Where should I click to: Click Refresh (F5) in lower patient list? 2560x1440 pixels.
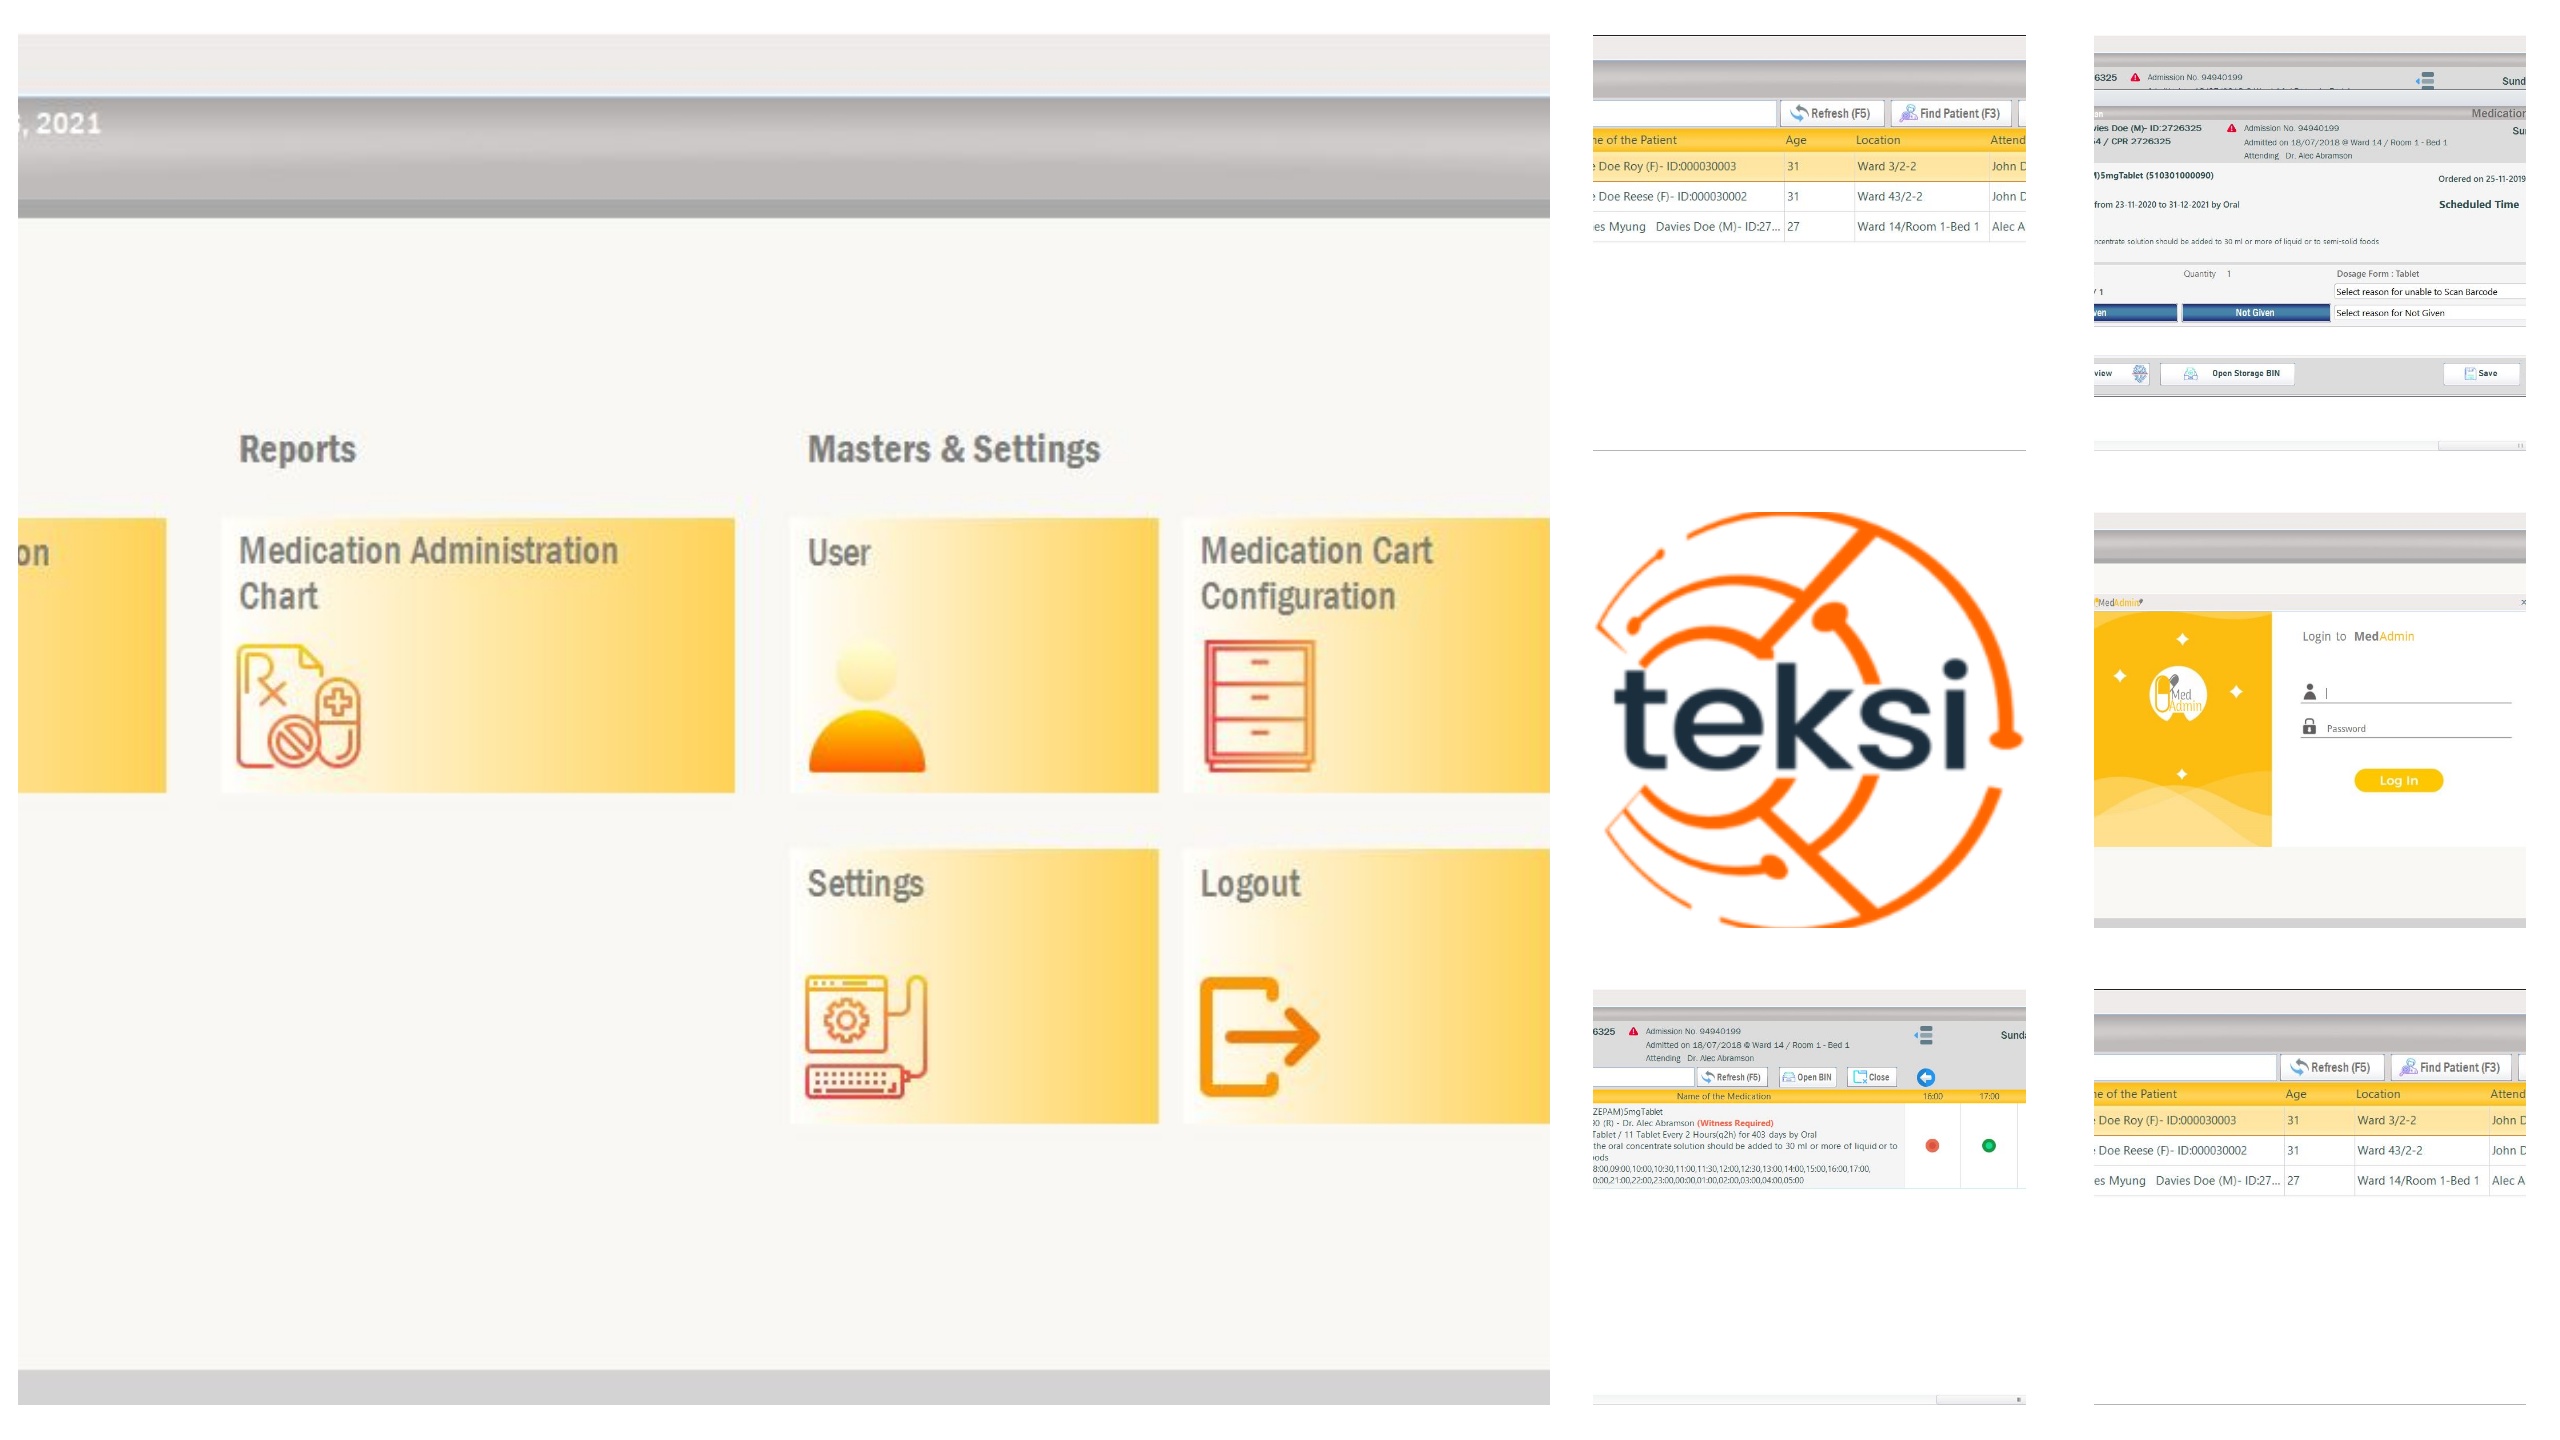[x=2331, y=1067]
